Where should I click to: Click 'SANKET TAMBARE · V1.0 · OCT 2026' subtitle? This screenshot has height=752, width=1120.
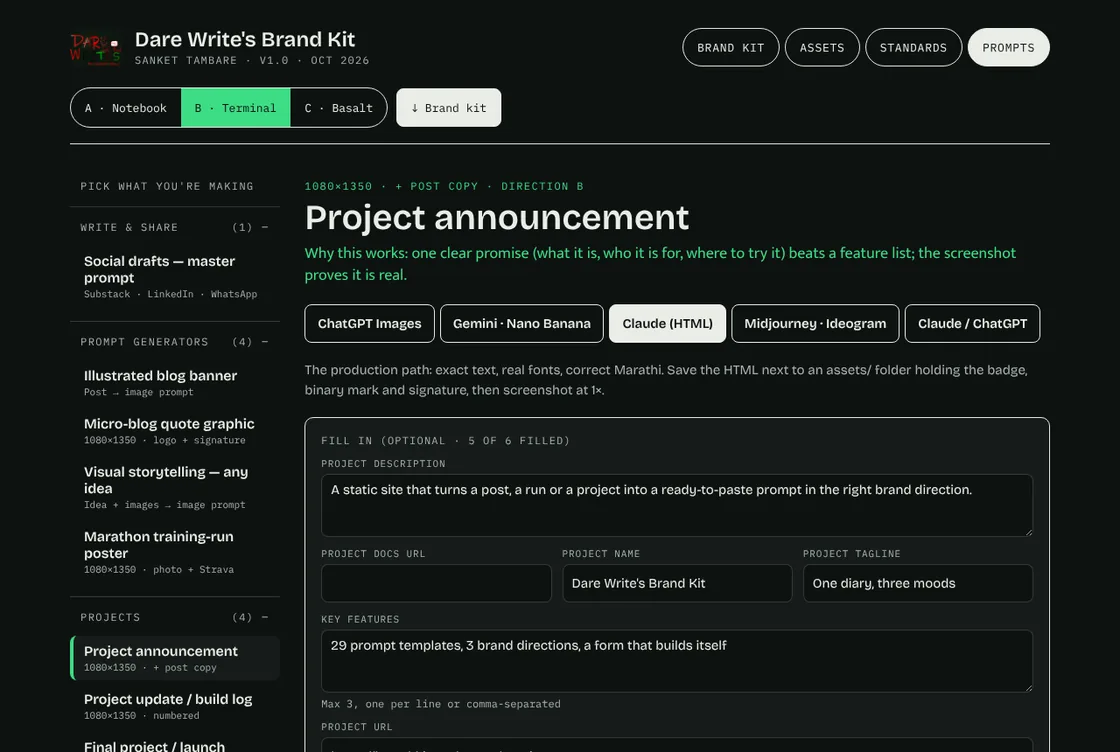[x=252, y=61]
